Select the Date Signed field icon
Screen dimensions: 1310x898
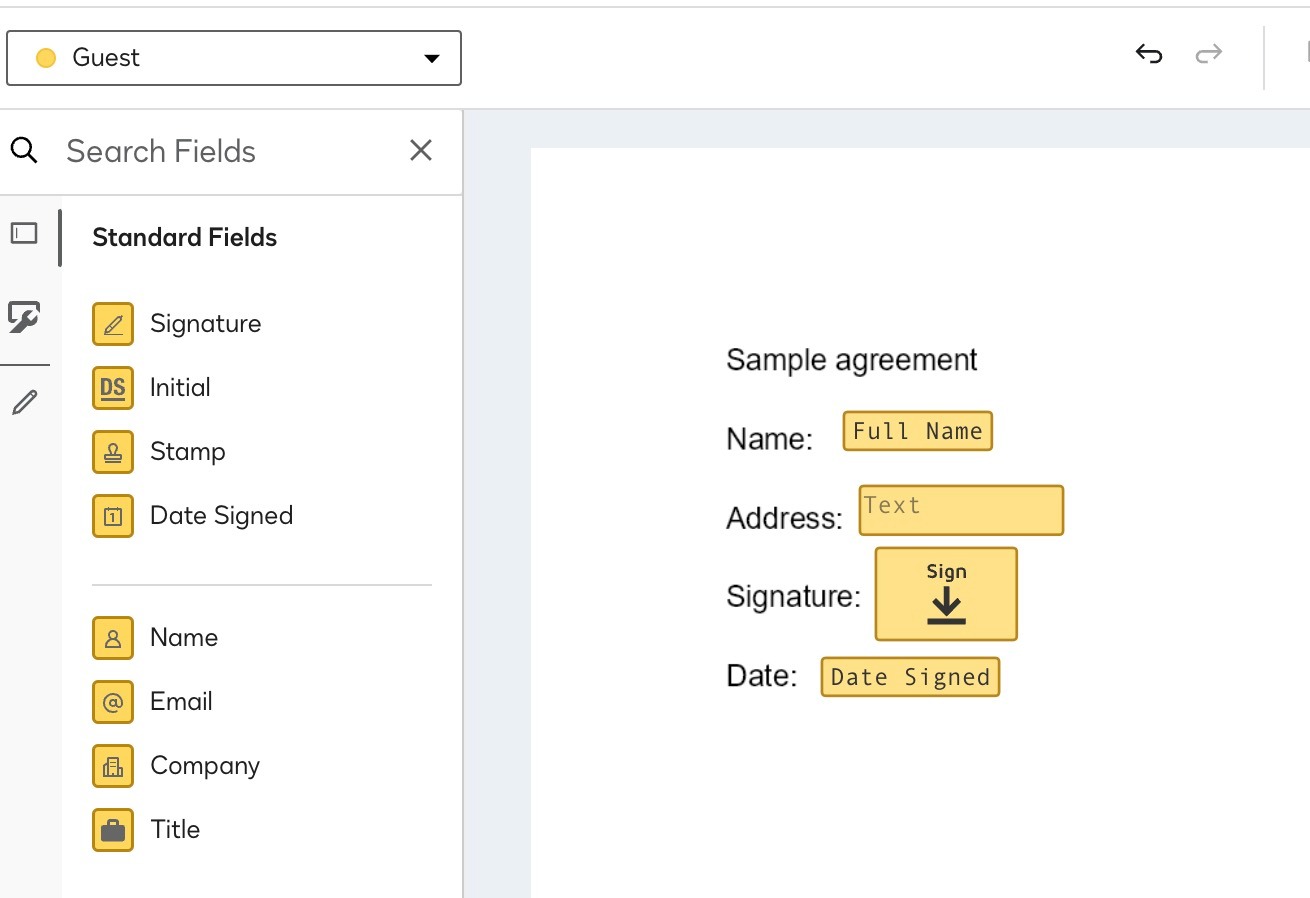(x=113, y=515)
